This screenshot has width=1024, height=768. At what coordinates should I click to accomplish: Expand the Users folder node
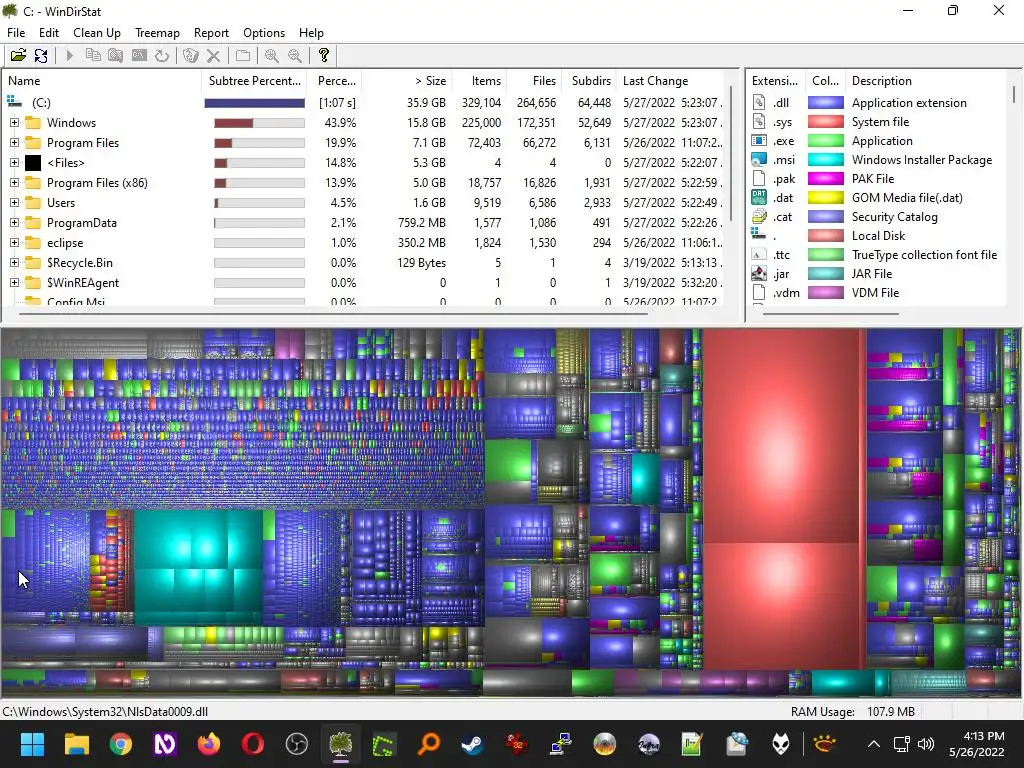[x=14, y=202]
